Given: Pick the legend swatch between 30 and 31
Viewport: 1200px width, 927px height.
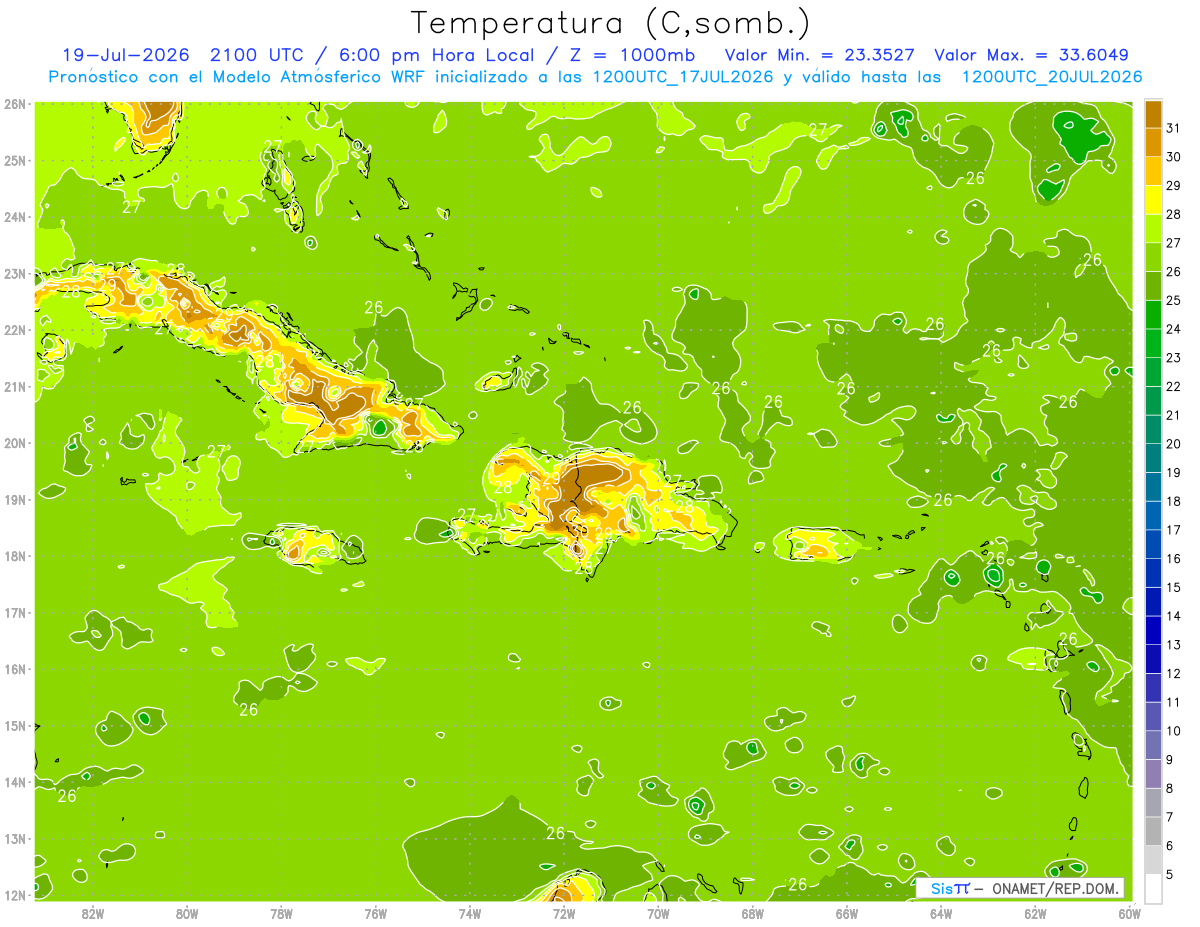Looking at the screenshot, I should click(x=1153, y=143).
